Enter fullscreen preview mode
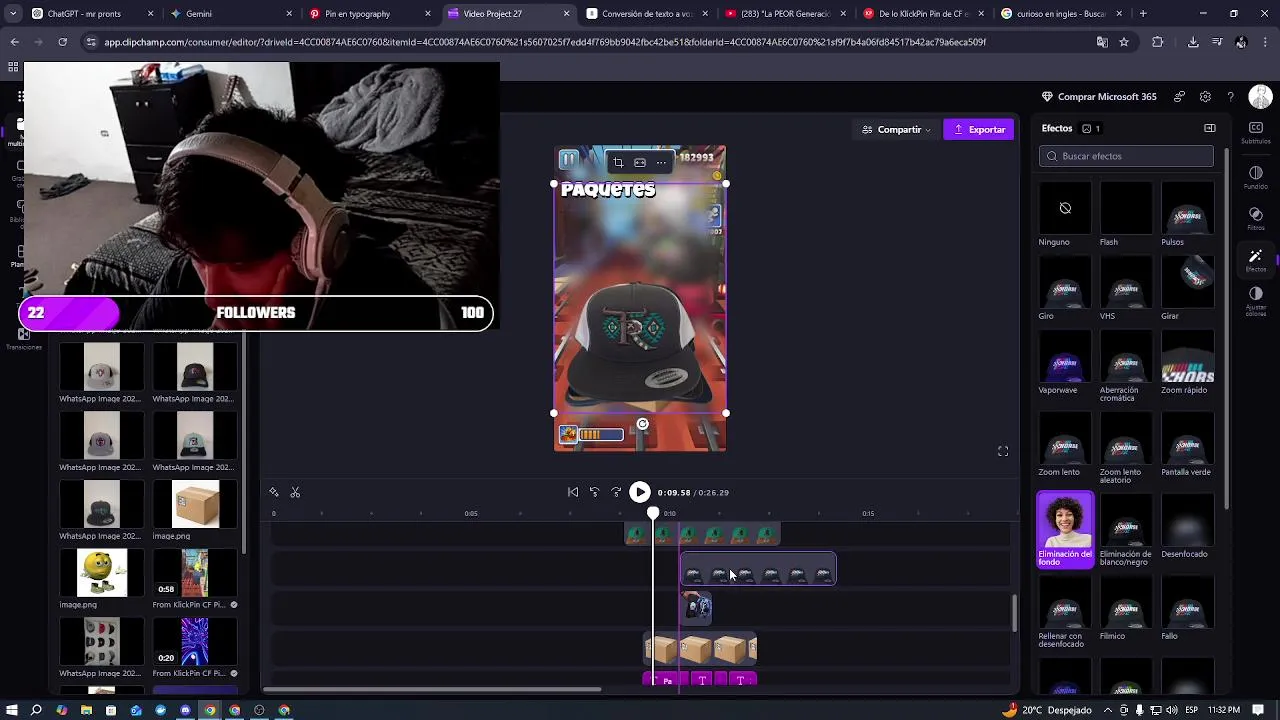This screenshot has height=720, width=1280. [x=1003, y=451]
